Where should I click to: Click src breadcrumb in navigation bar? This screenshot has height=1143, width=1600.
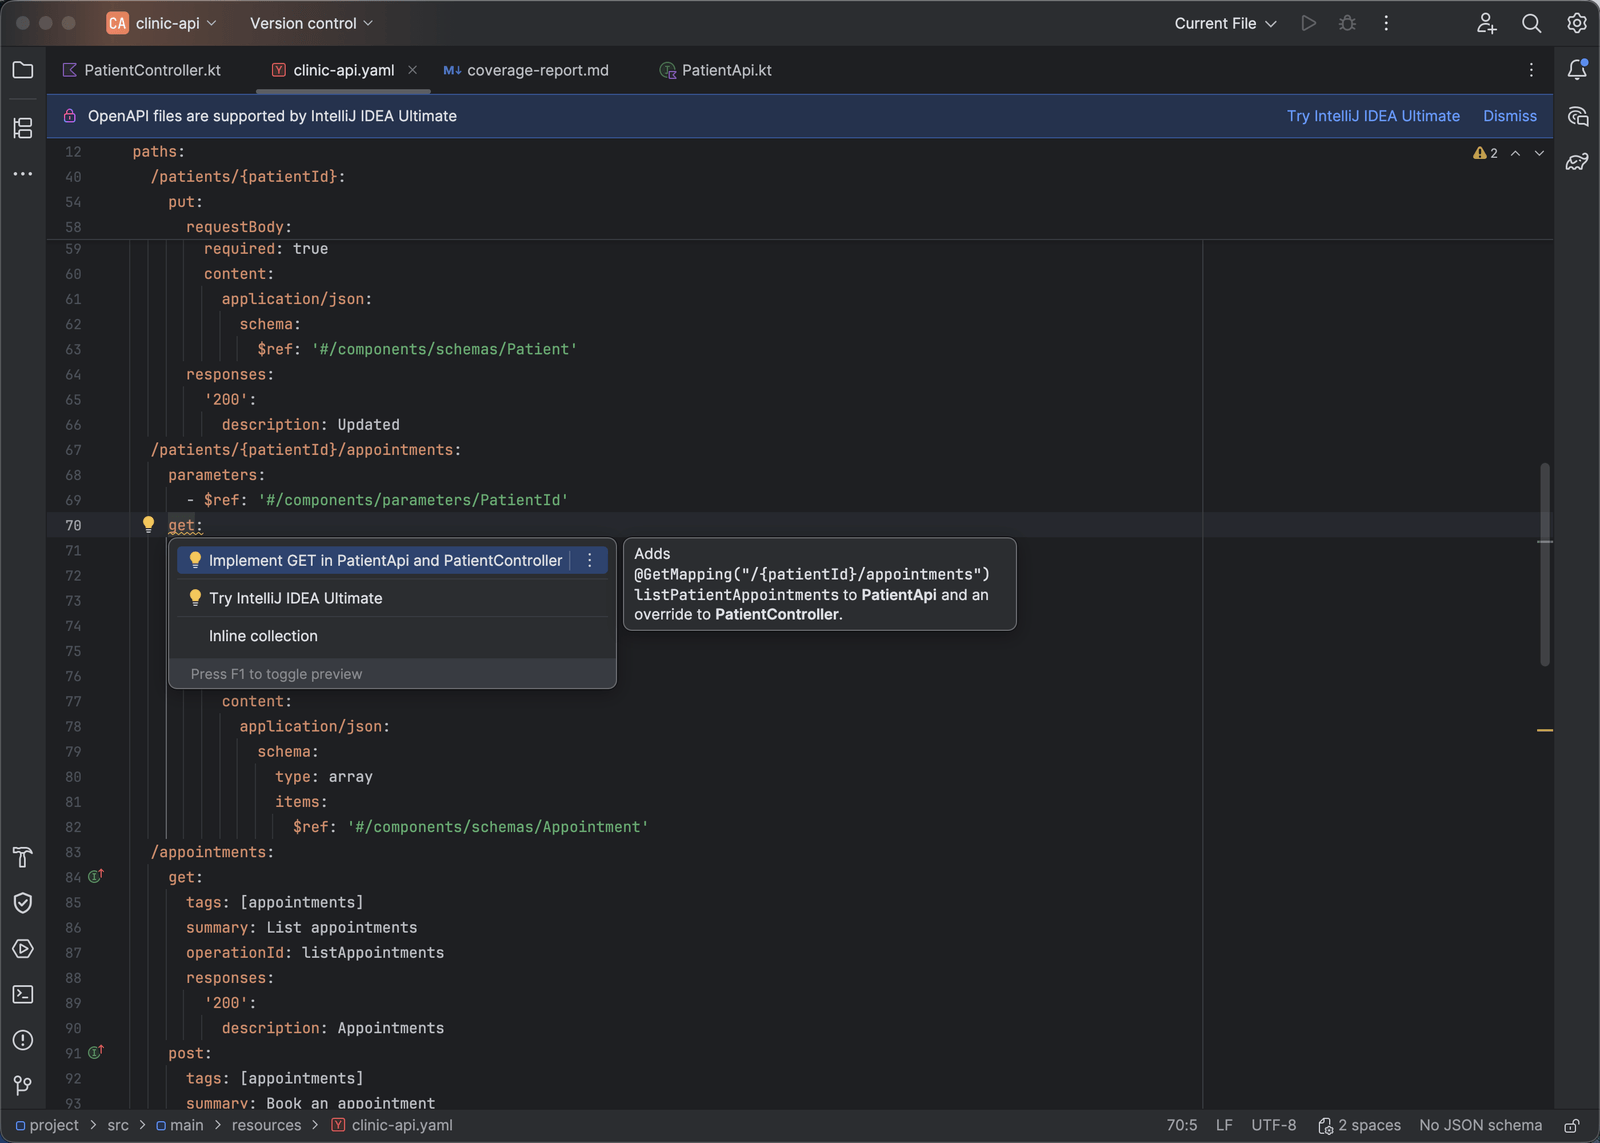click(118, 1126)
